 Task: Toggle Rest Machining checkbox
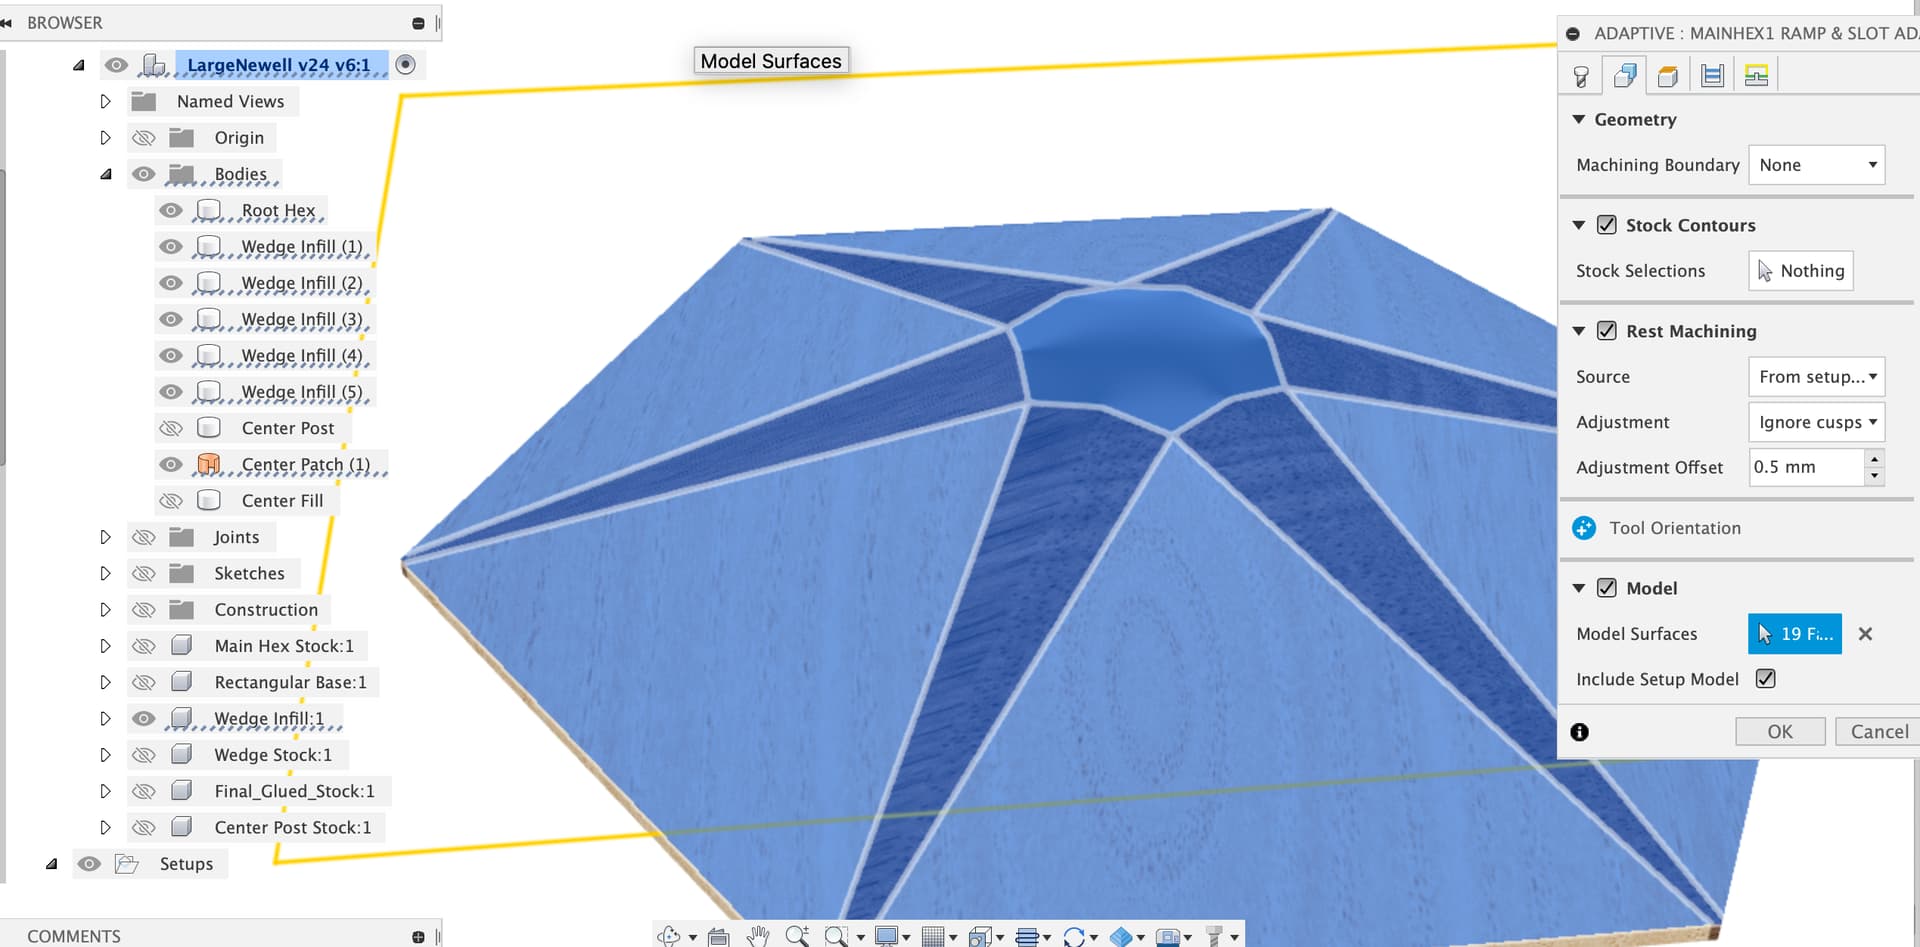1607,331
